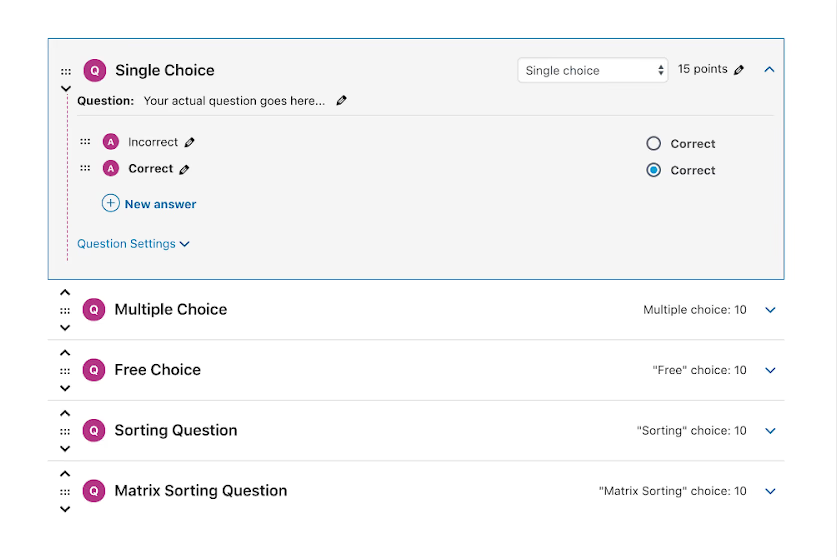
Task: Mark the Incorrect answer as correct
Action: pos(653,143)
